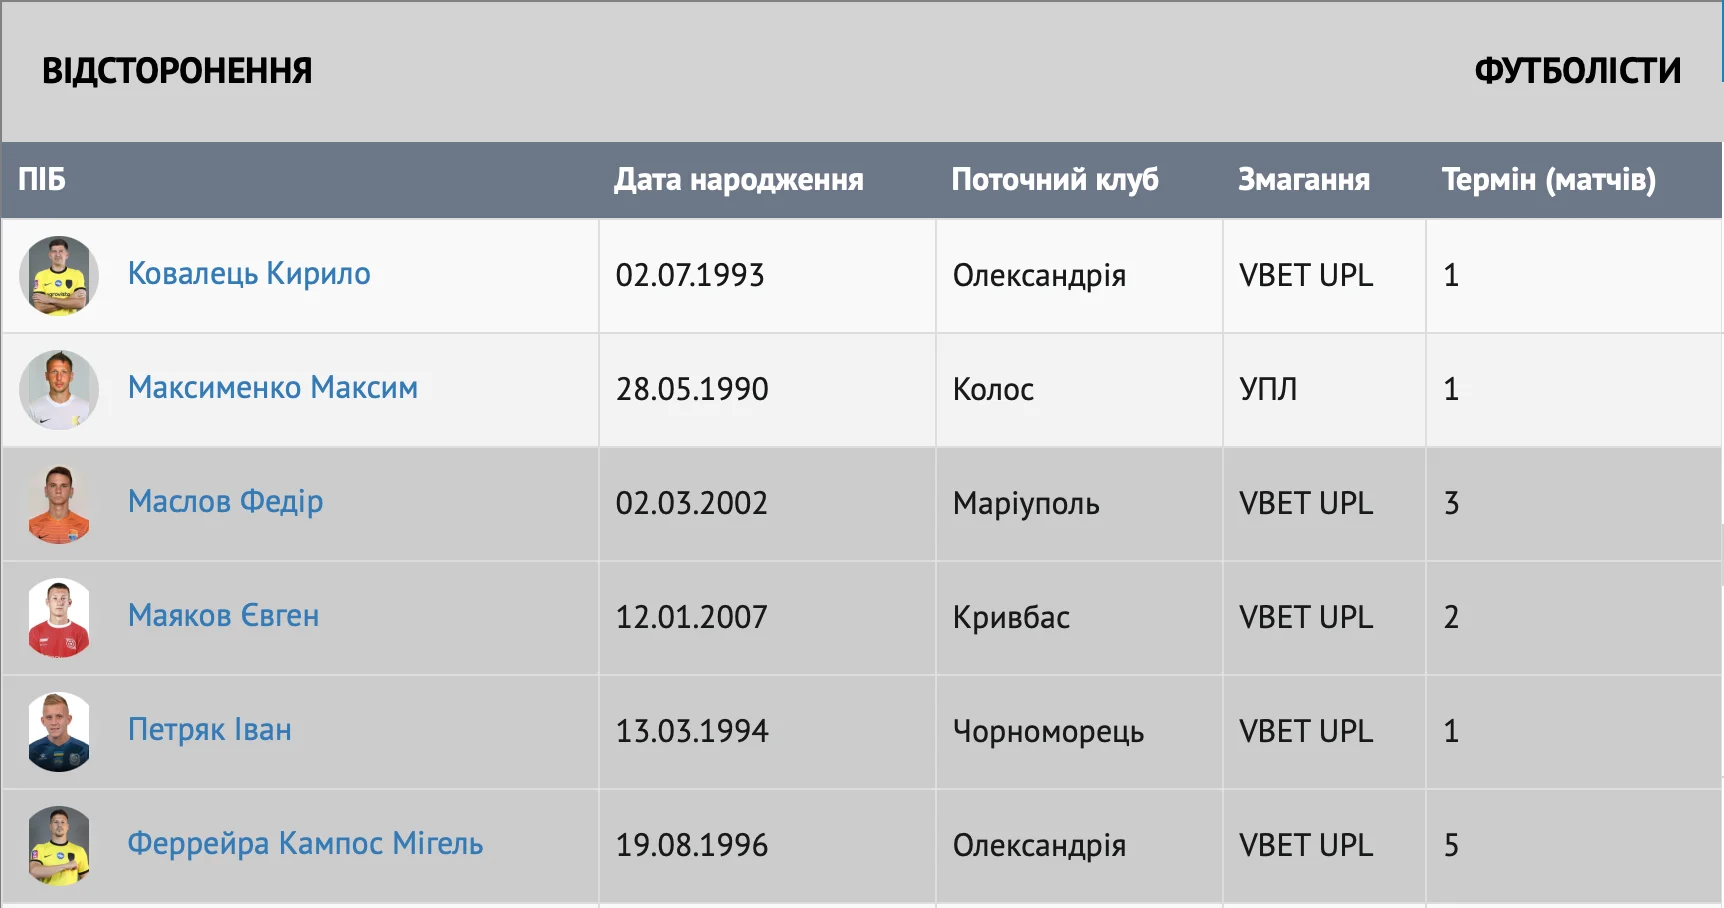
Task: Click the Маріуполь club cell
Action: pyautogui.click(x=1026, y=504)
